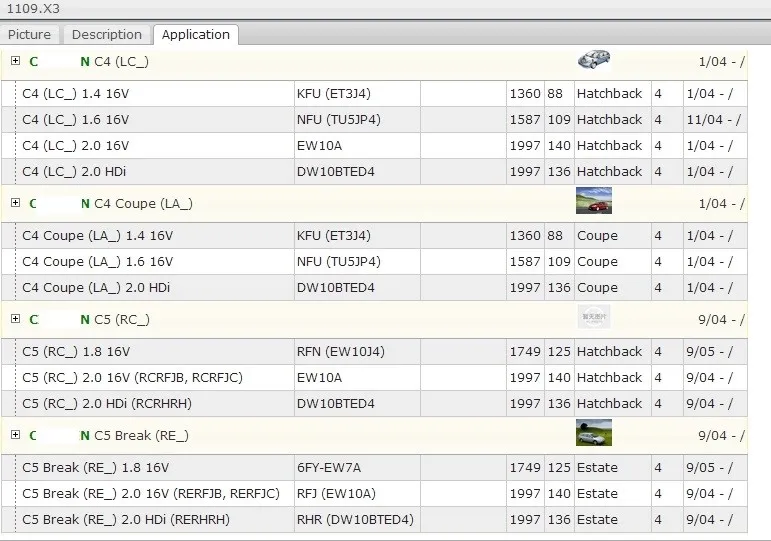The image size is (771, 541).
Task: Click engine code RFJ (EW10A)
Action: pyautogui.click(x=336, y=494)
